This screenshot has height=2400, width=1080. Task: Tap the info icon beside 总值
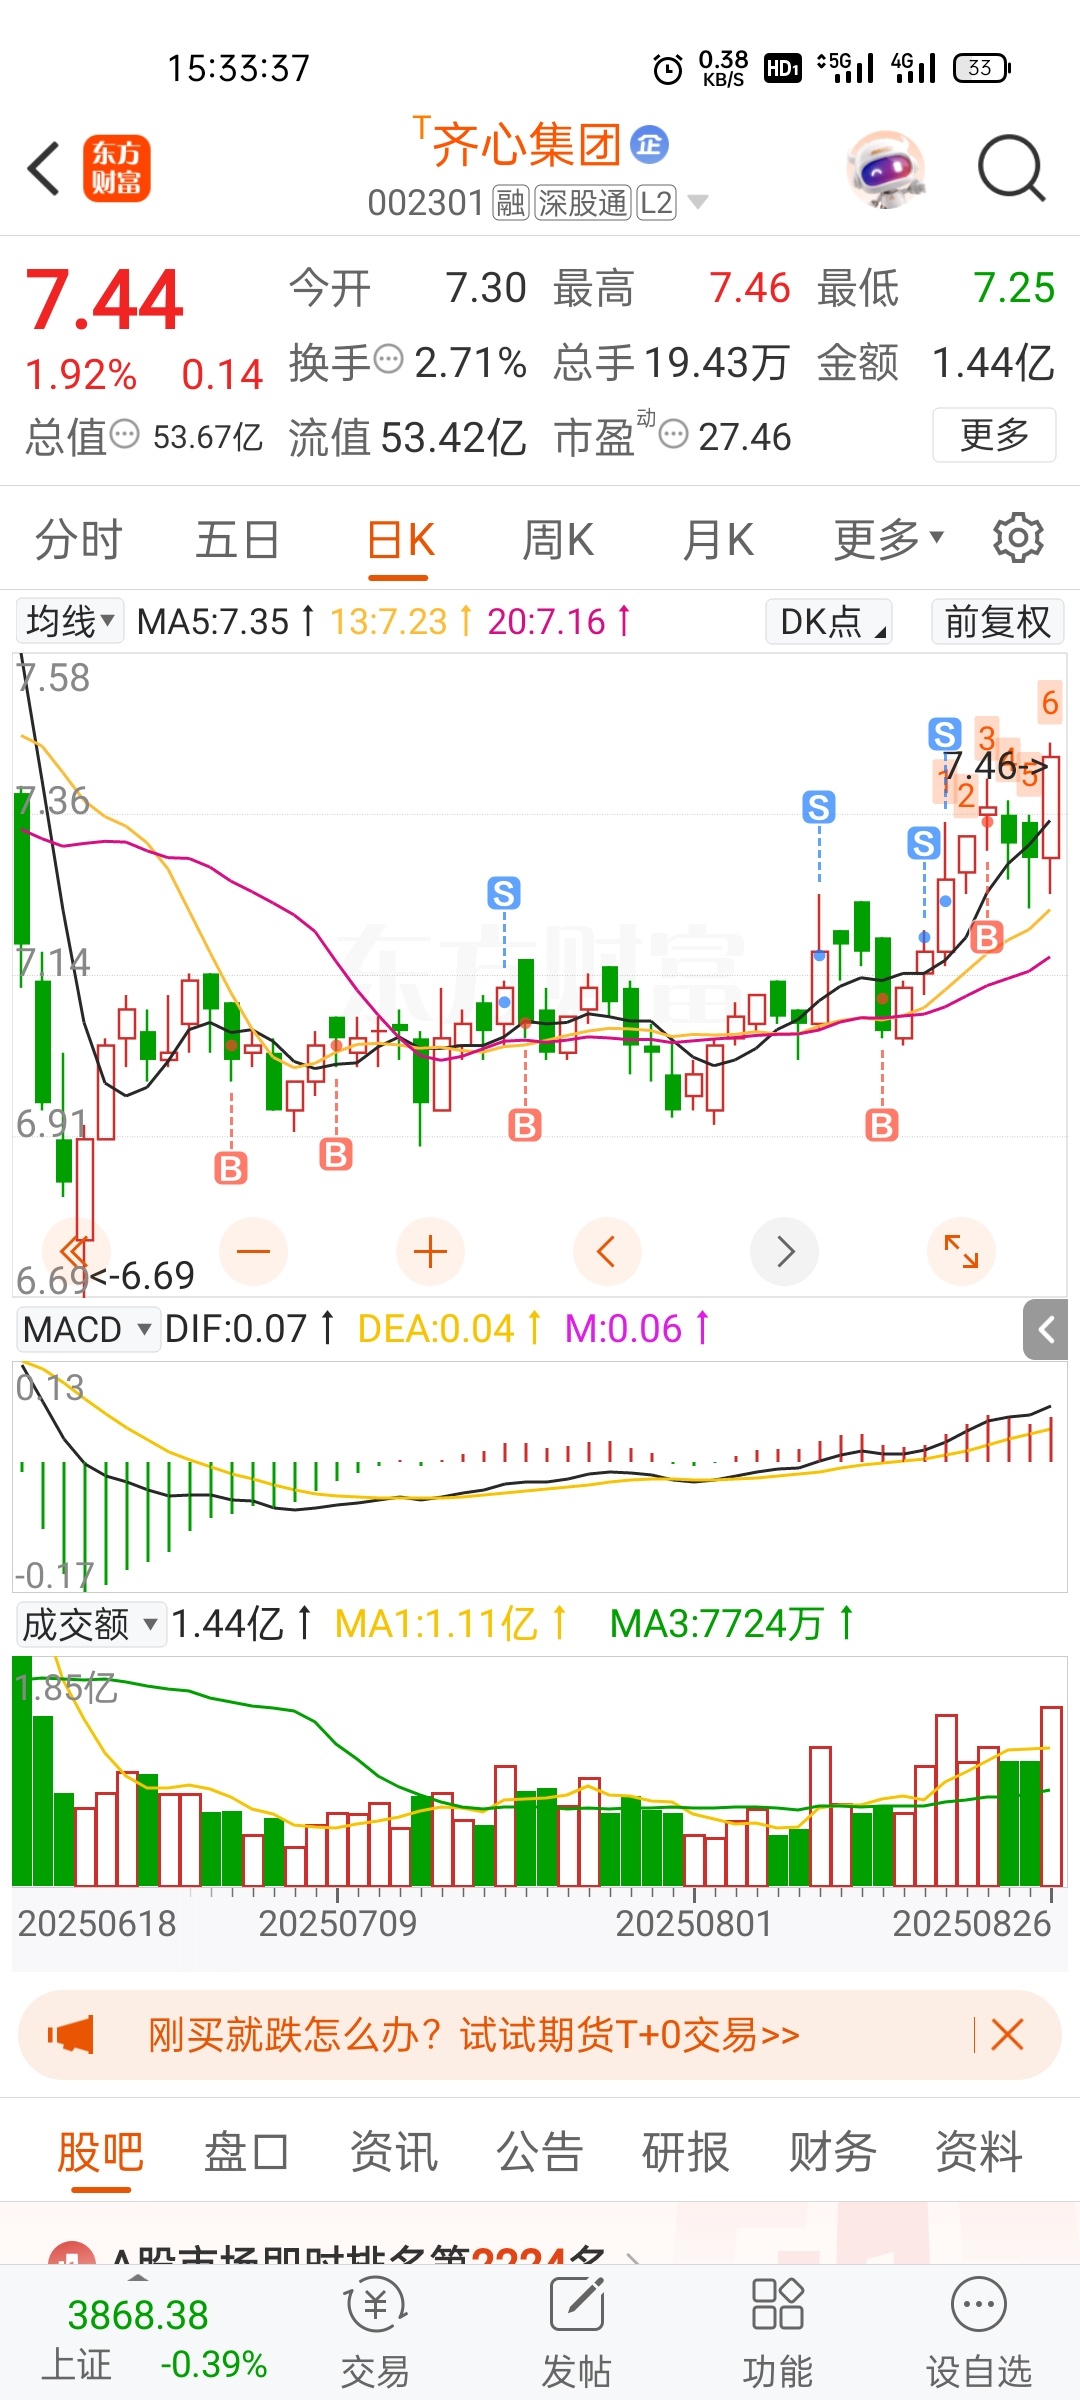coord(124,434)
